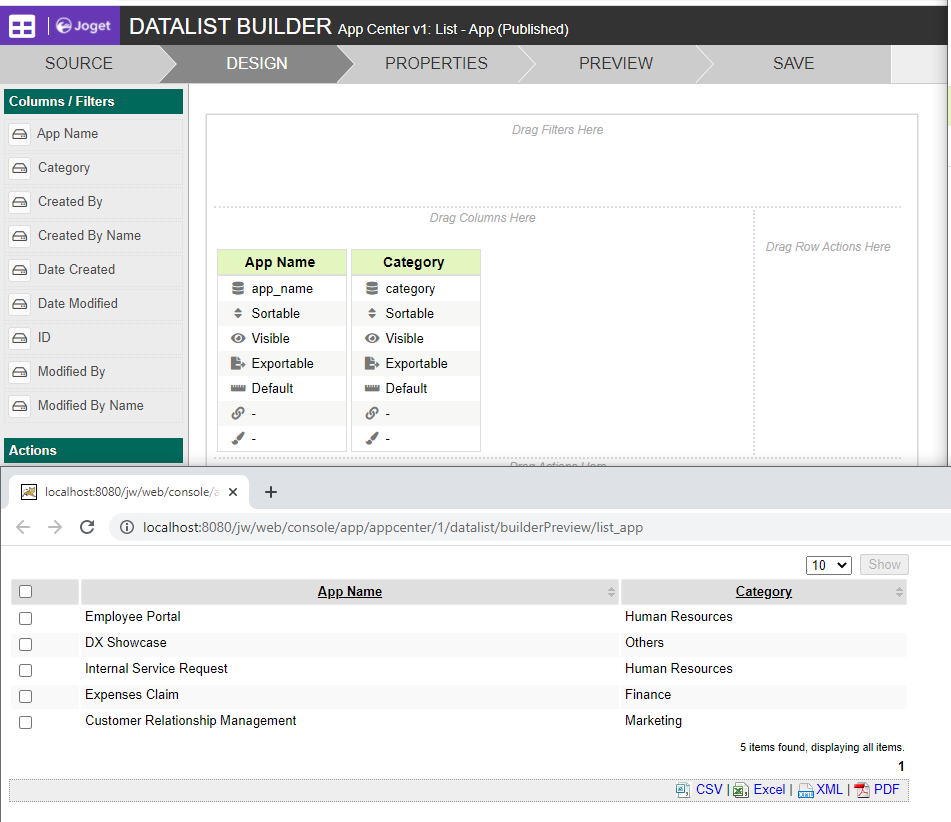951x822 pixels.
Task: Click the paintbrush icon in App Name column
Action: click(237, 438)
